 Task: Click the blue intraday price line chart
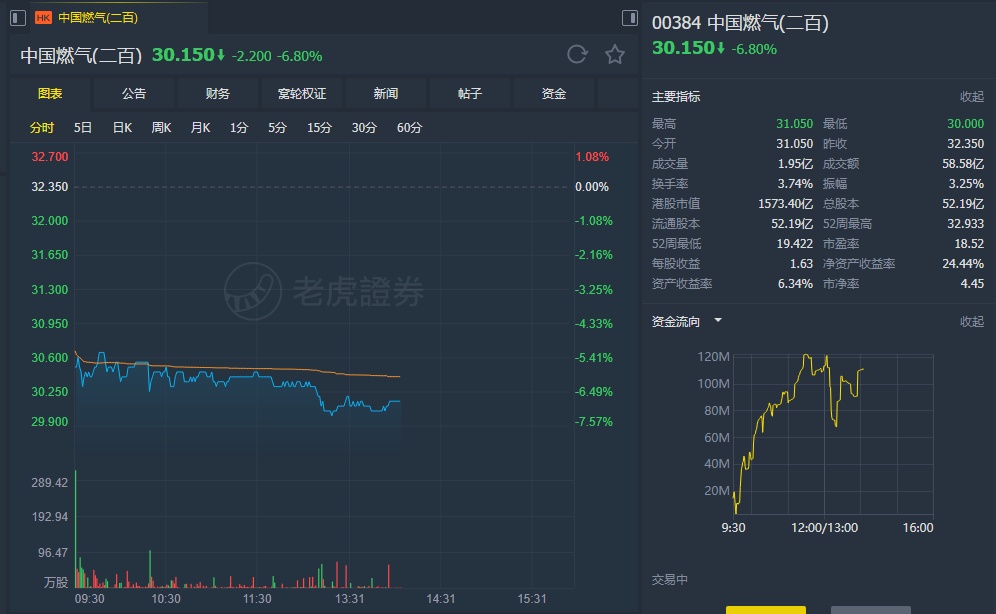coord(238,383)
